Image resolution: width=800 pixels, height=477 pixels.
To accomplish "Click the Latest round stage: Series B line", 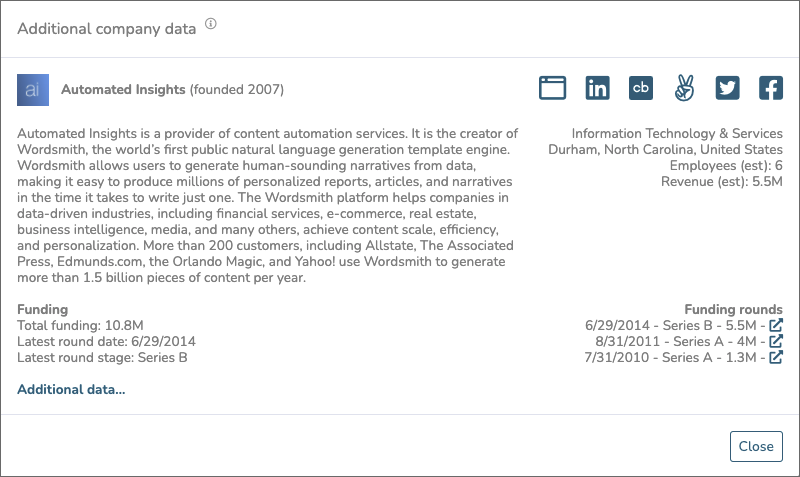I will click(x=102, y=357).
